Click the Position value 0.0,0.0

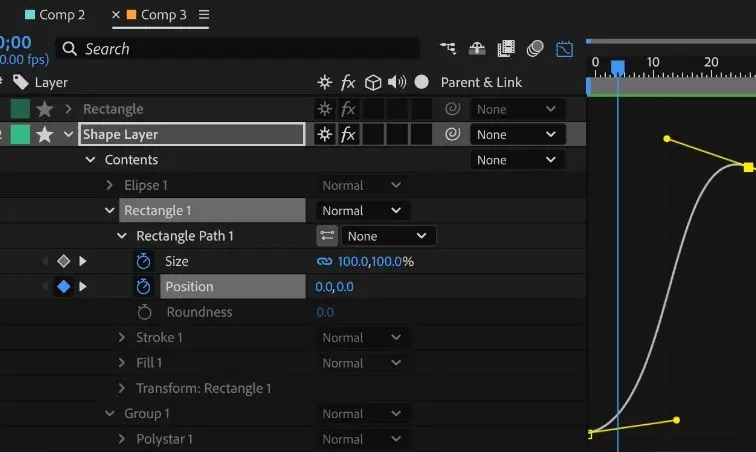tap(334, 287)
